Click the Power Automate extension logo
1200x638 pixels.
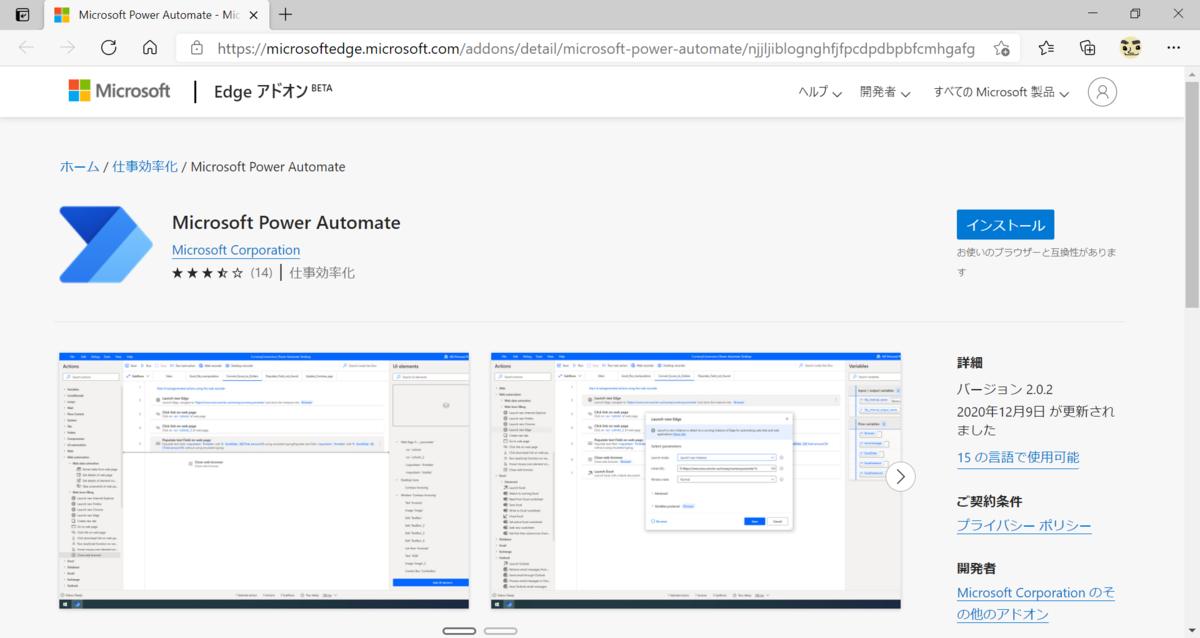(105, 245)
